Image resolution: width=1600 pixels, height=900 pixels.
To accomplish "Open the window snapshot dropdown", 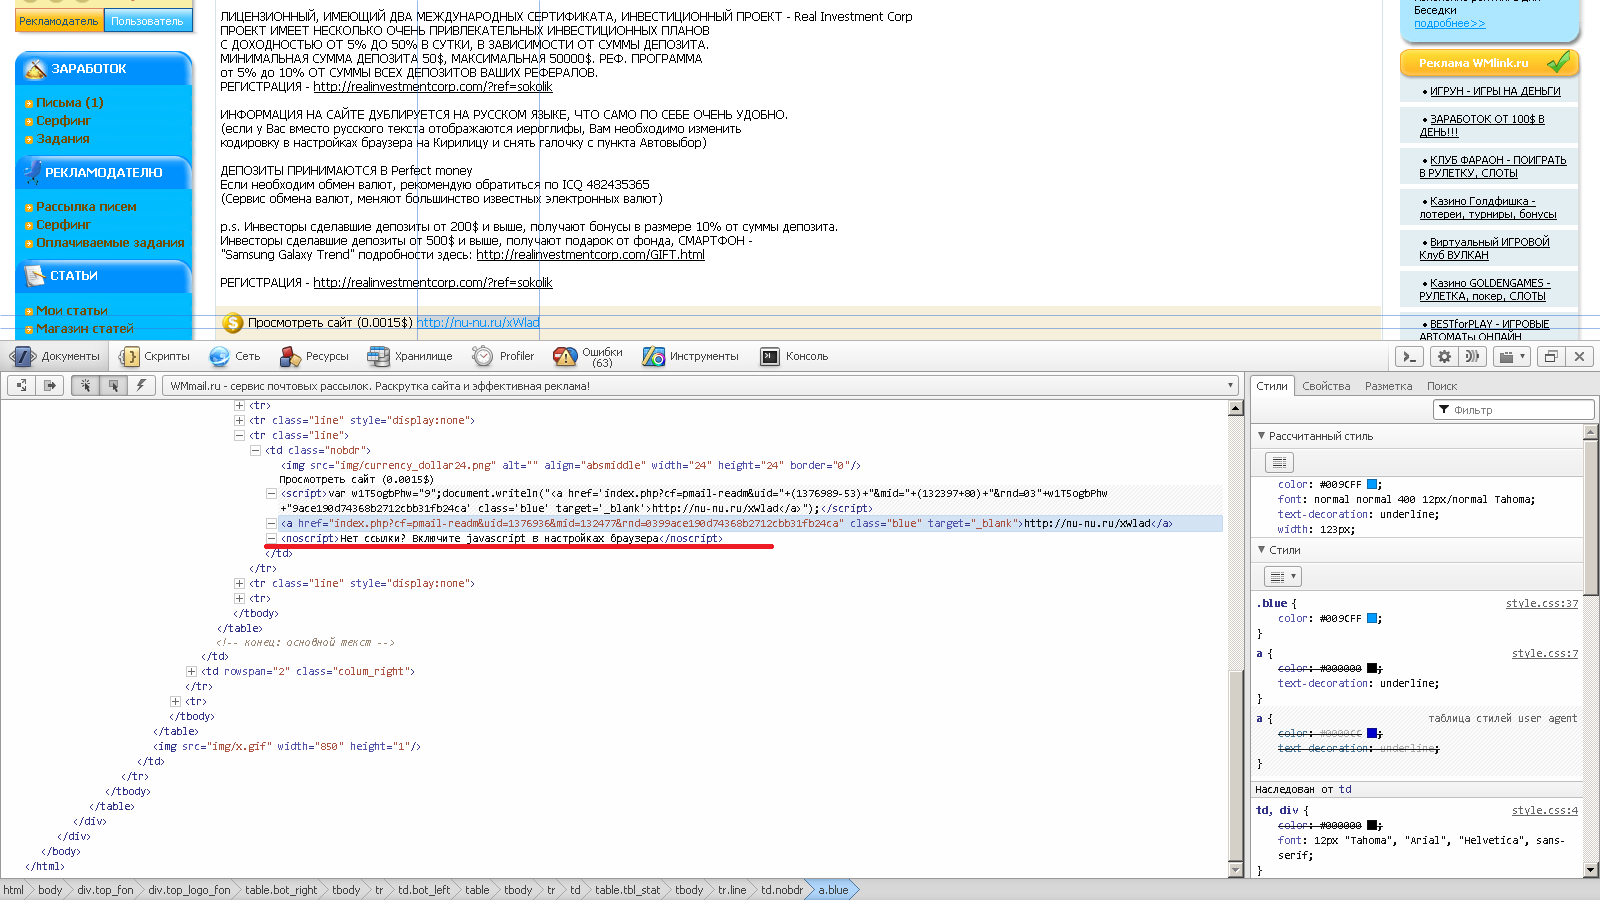I will click(1512, 356).
